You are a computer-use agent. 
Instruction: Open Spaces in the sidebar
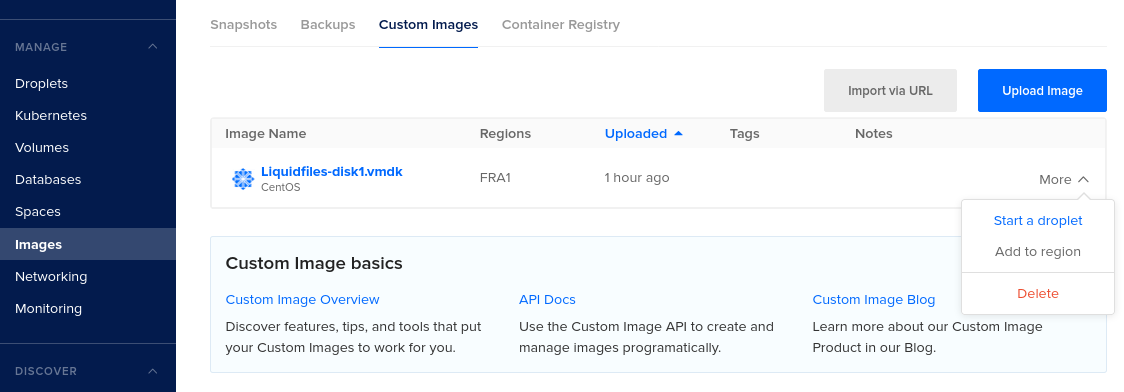click(38, 211)
